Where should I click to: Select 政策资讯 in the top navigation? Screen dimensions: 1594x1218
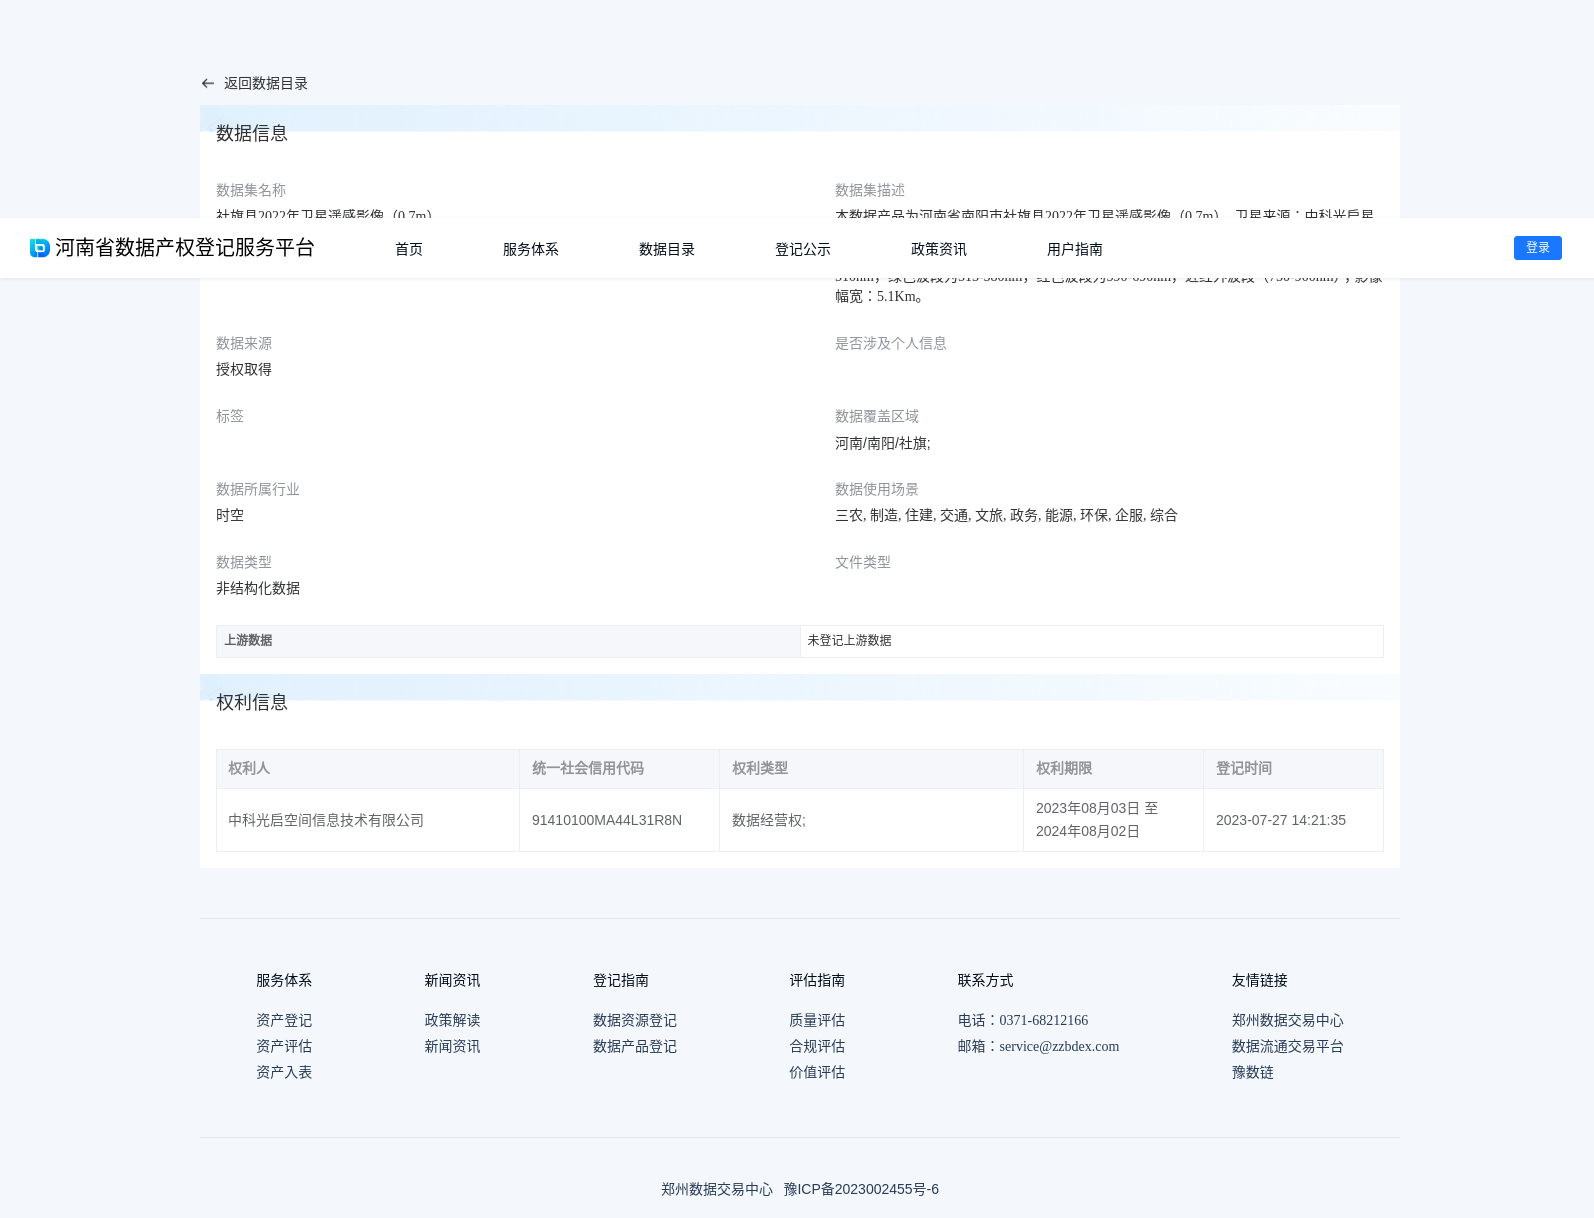939,249
